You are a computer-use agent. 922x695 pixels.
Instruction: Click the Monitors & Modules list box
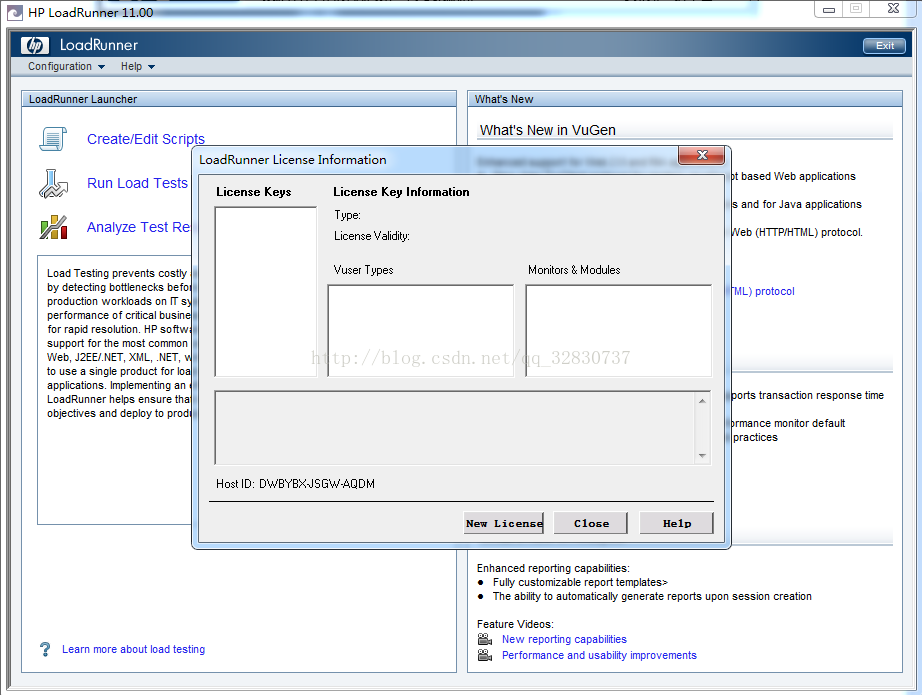[619, 331]
